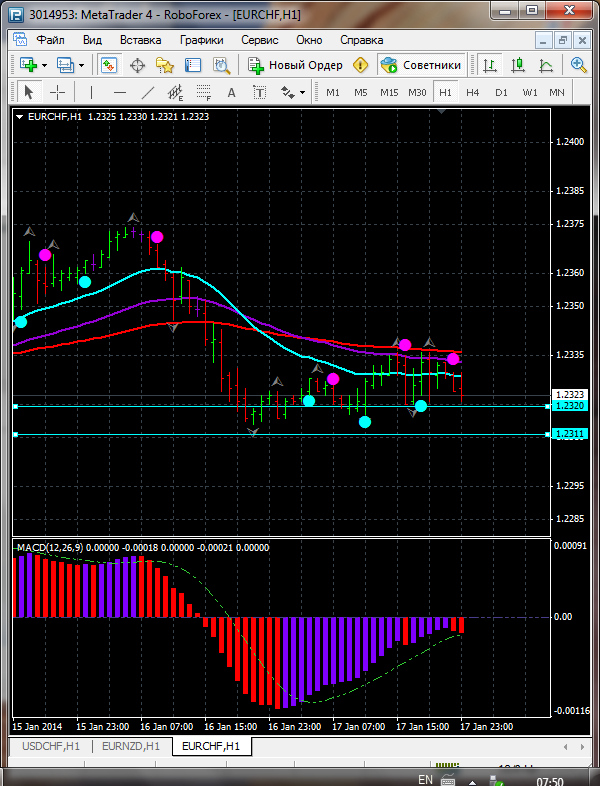Toggle the Советники auto-trading button
The image size is (600, 786).
[421, 65]
